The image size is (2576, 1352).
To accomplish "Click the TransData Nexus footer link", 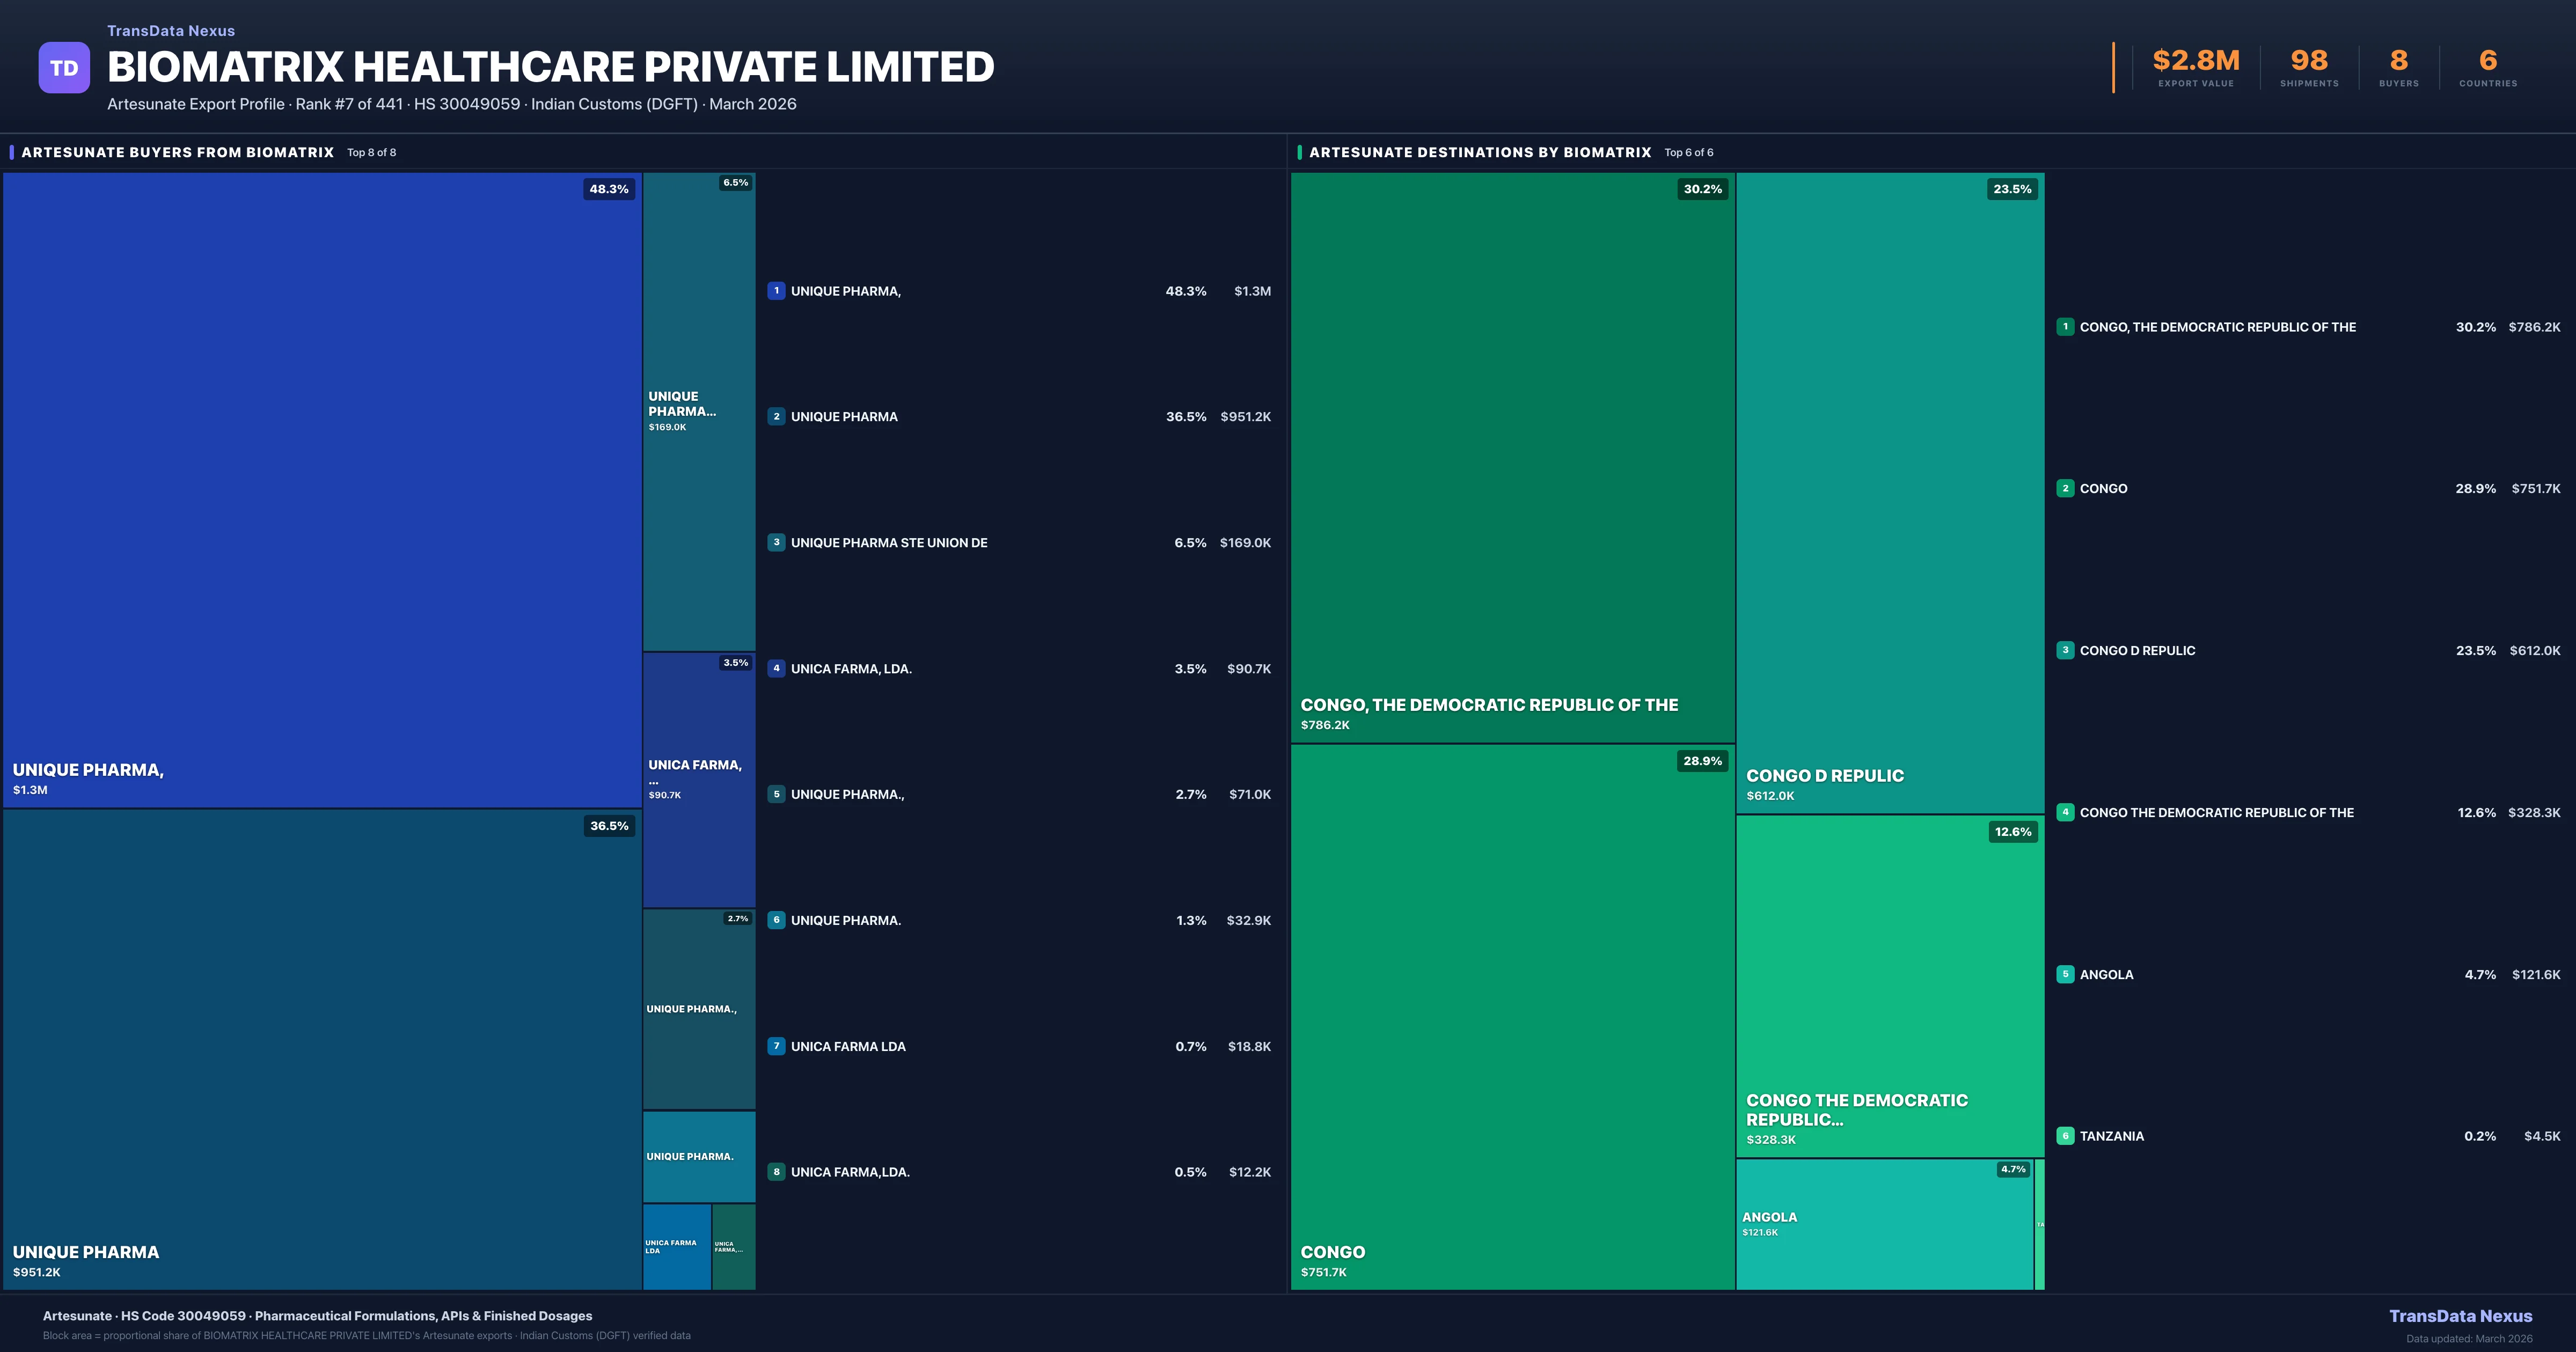I will pos(2460,1316).
